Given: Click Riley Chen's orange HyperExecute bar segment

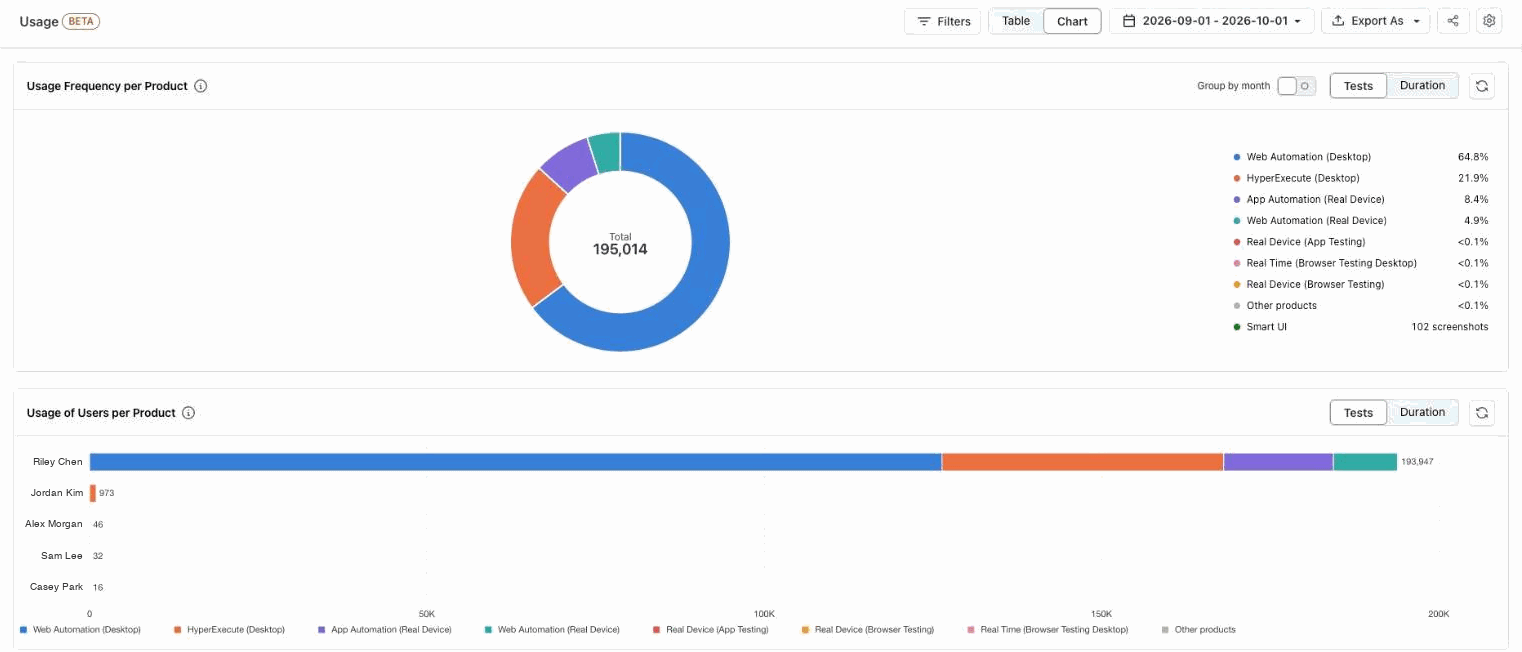Looking at the screenshot, I should pos(1082,461).
